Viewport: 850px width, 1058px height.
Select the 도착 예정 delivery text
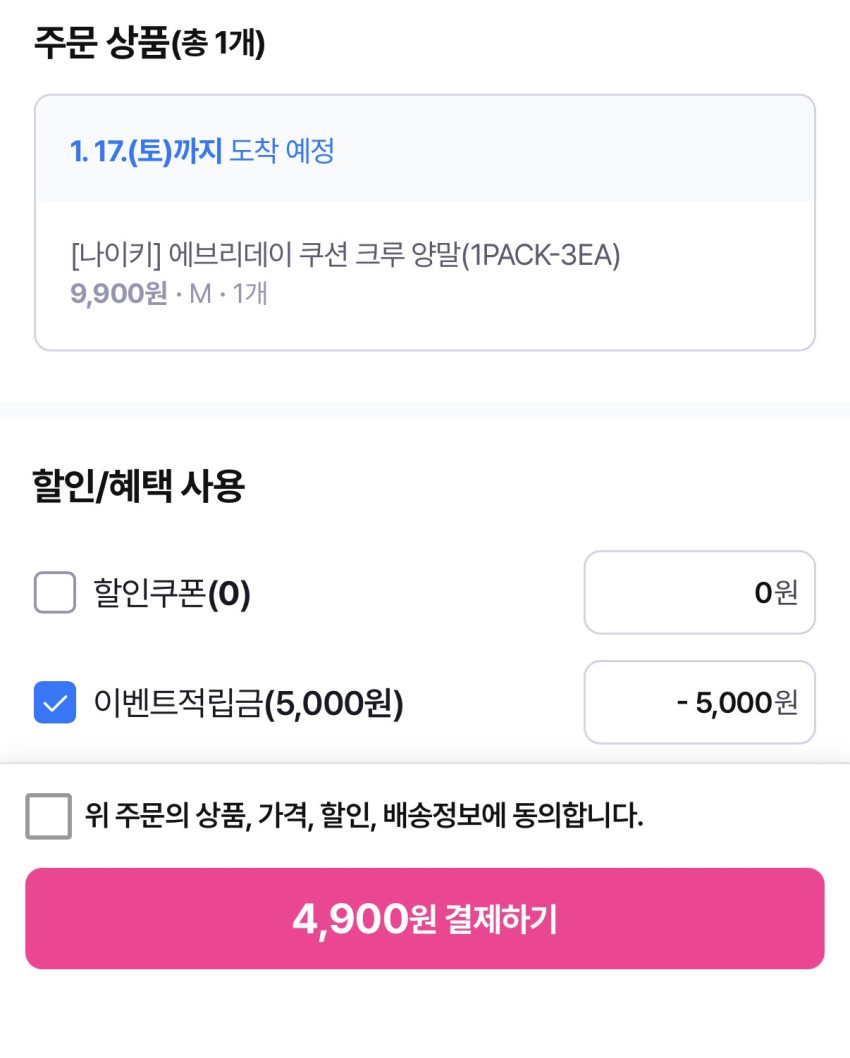282,151
